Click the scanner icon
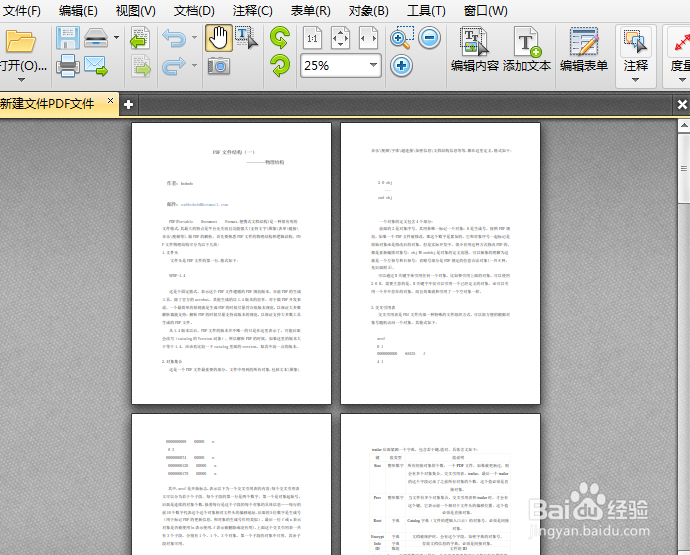690x555 pixels. (96, 38)
